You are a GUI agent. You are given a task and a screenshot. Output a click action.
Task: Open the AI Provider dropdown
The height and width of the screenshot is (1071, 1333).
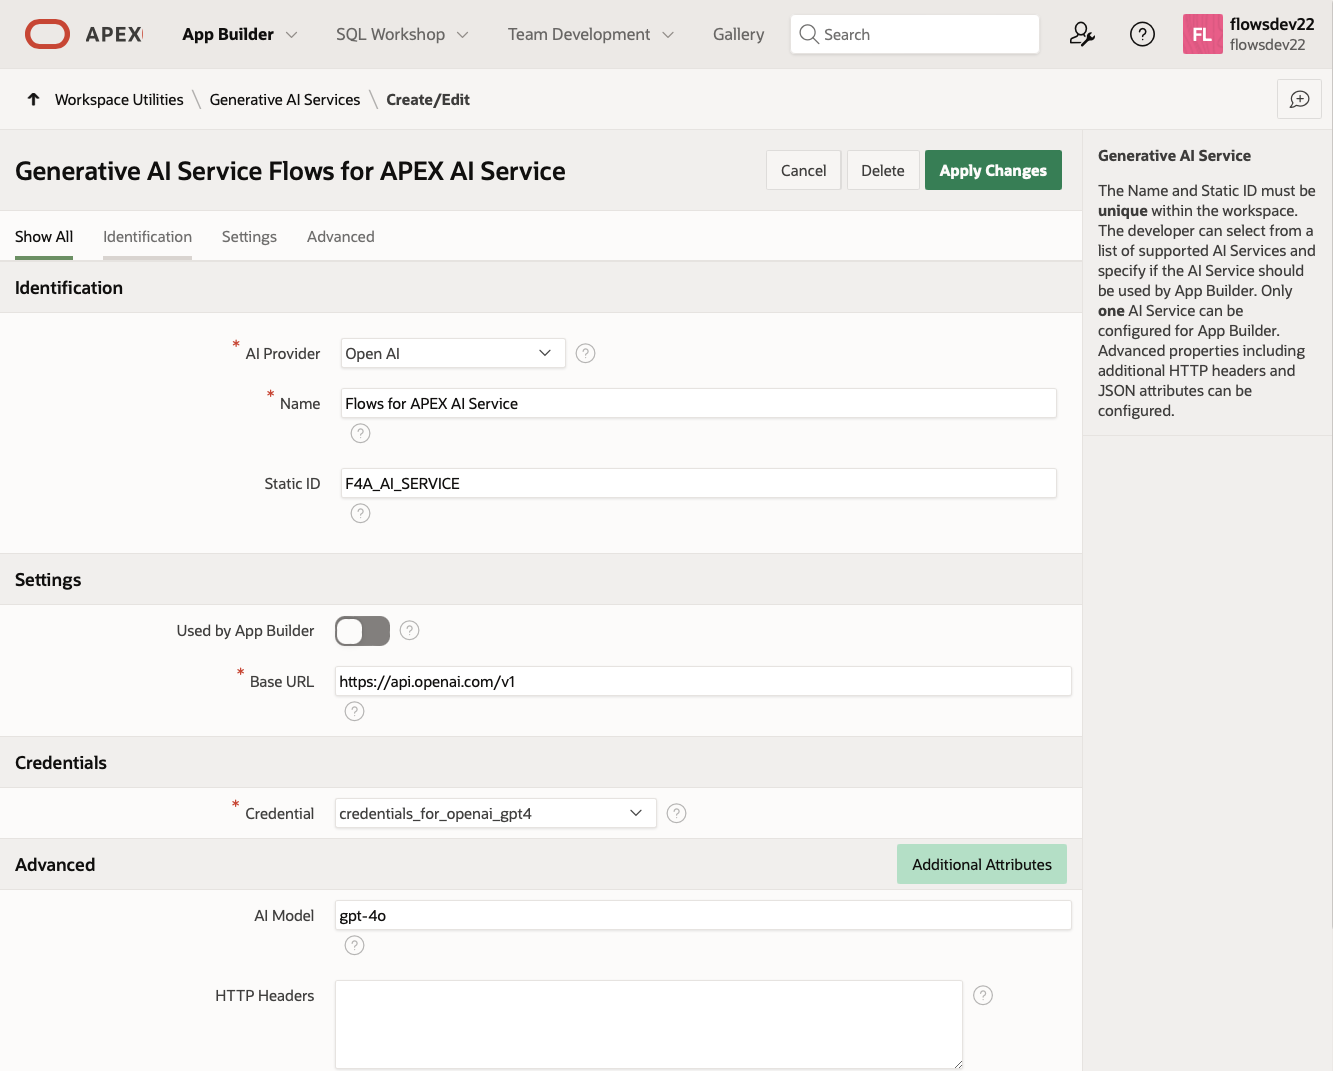(x=453, y=353)
